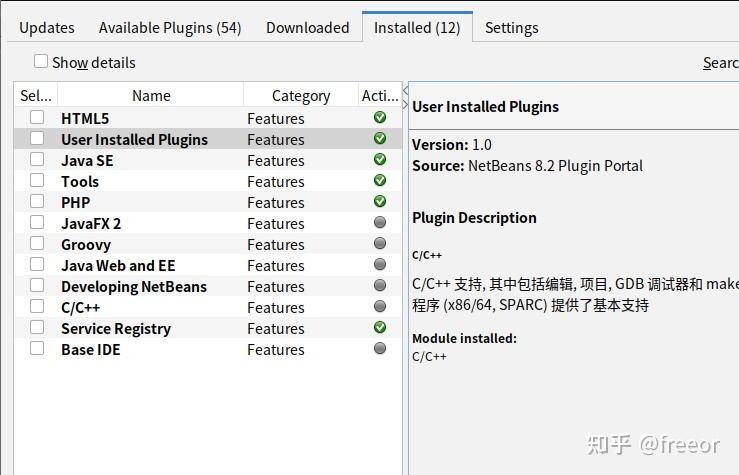The image size is (739, 475).
Task: Select the JavaFX 2 plugin name
Action: [91, 223]
